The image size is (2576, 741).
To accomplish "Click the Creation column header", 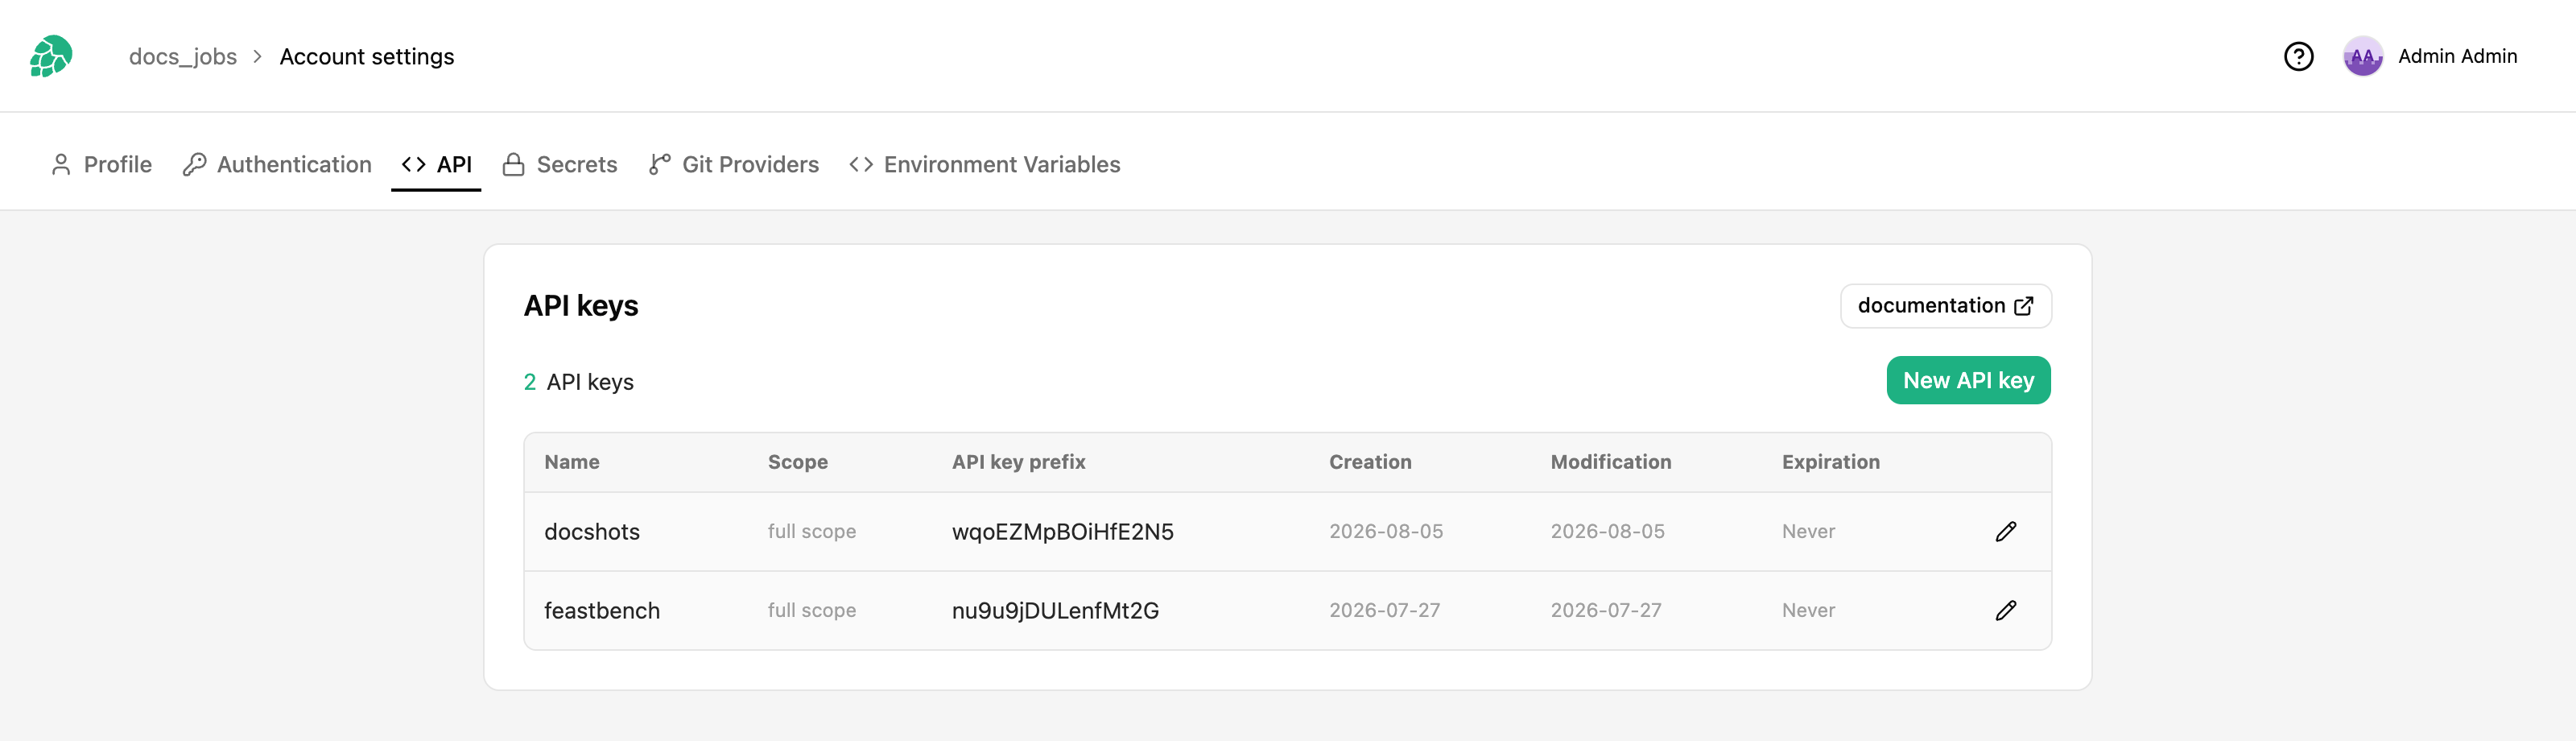I will click(x=1370, y=462).
